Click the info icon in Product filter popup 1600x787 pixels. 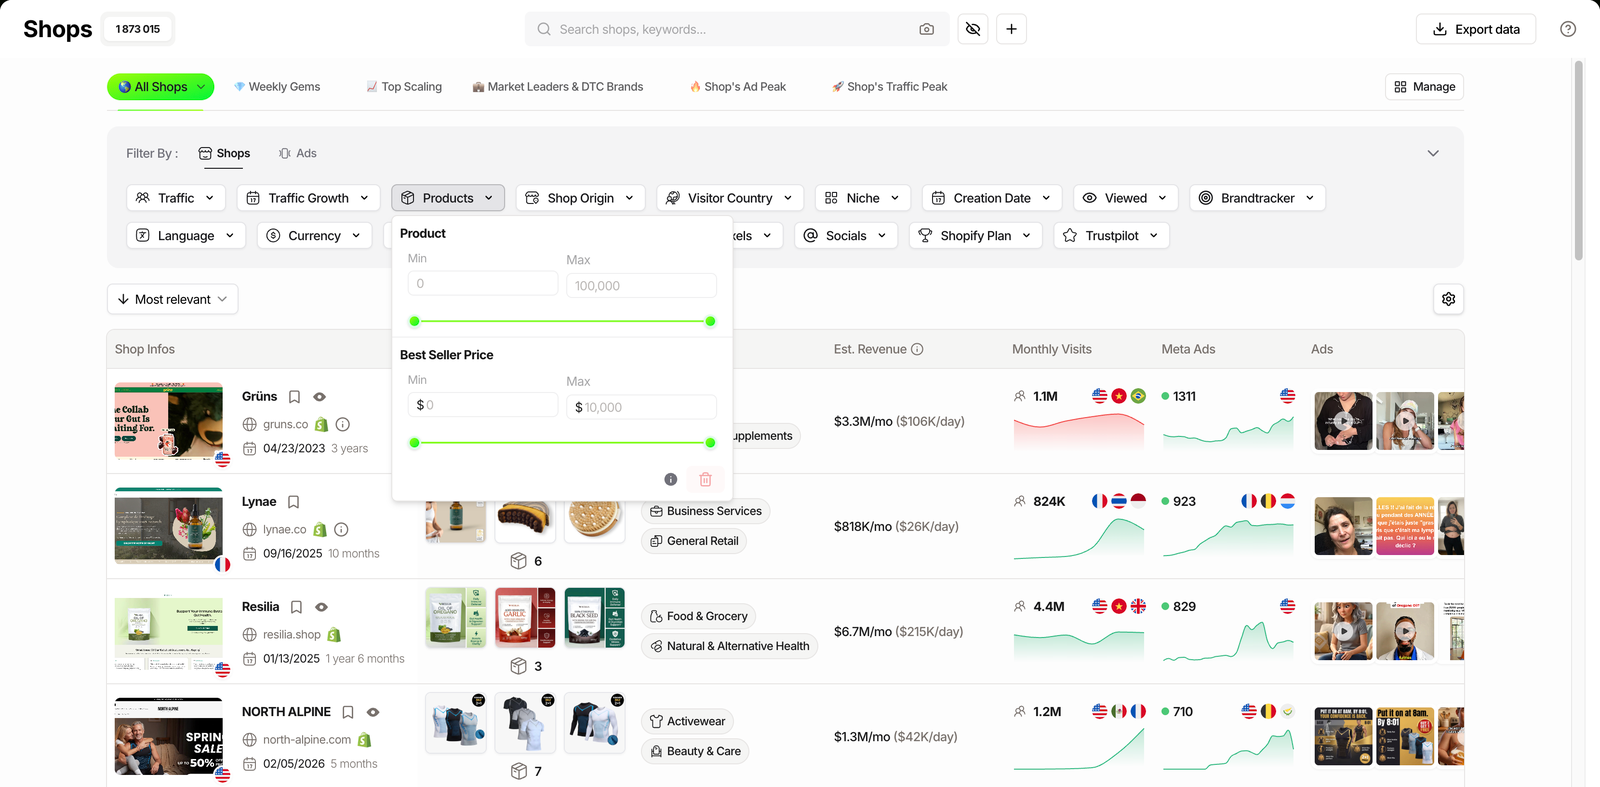point(671,479)
